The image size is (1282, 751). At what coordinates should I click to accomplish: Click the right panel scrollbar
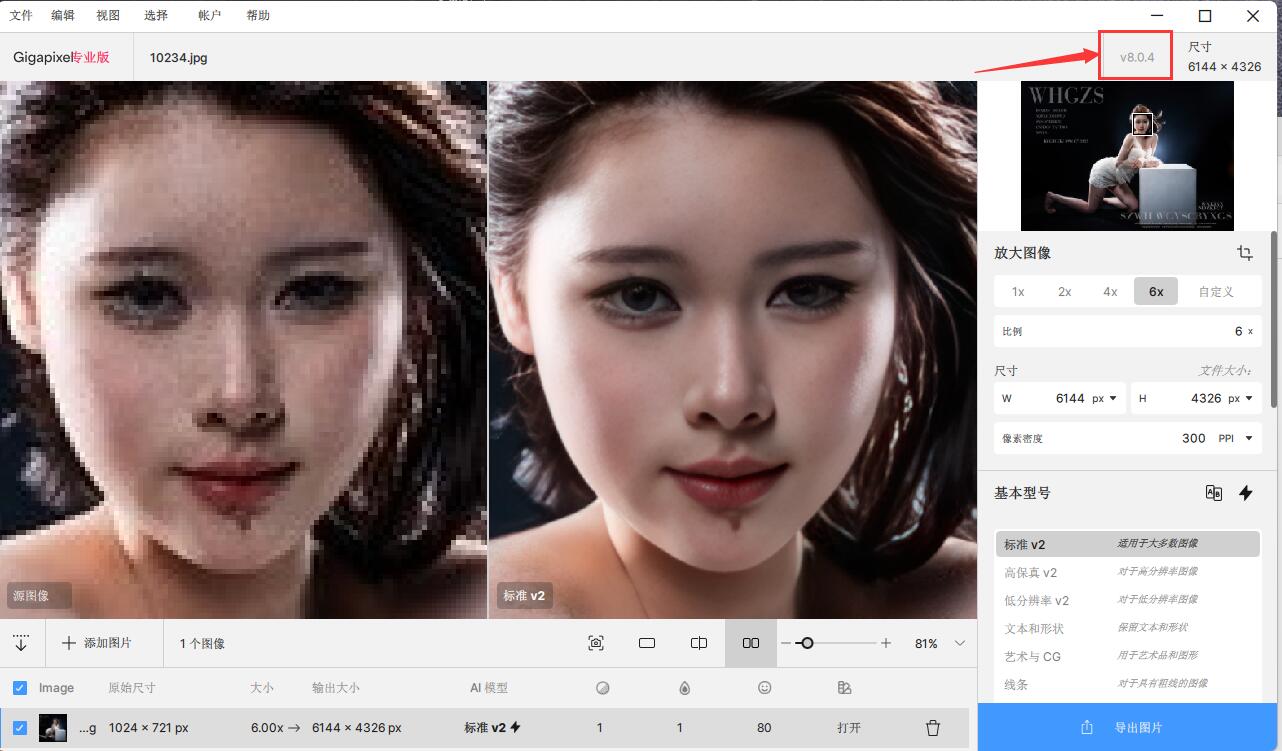[1273, 318]
